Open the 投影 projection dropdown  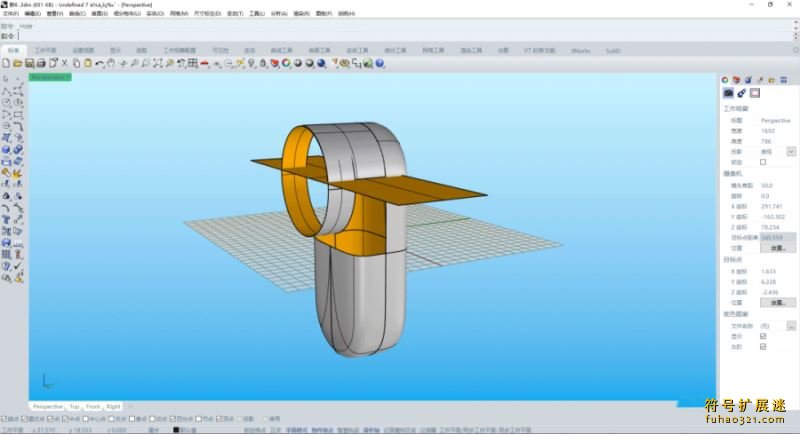[x=791, y=151]
